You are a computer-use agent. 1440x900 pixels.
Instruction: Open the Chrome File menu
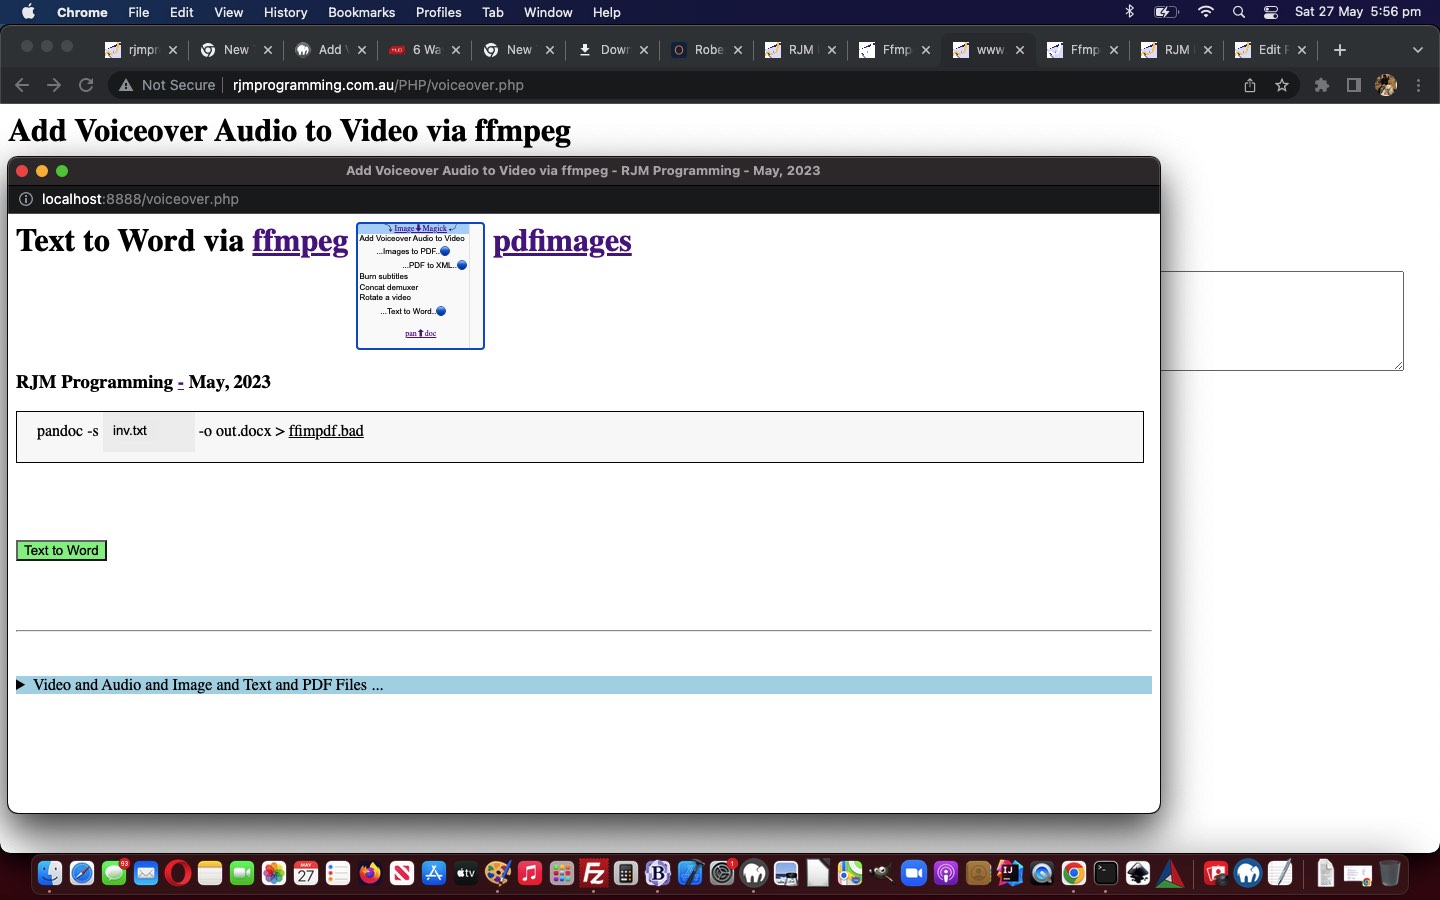[138, 12]
